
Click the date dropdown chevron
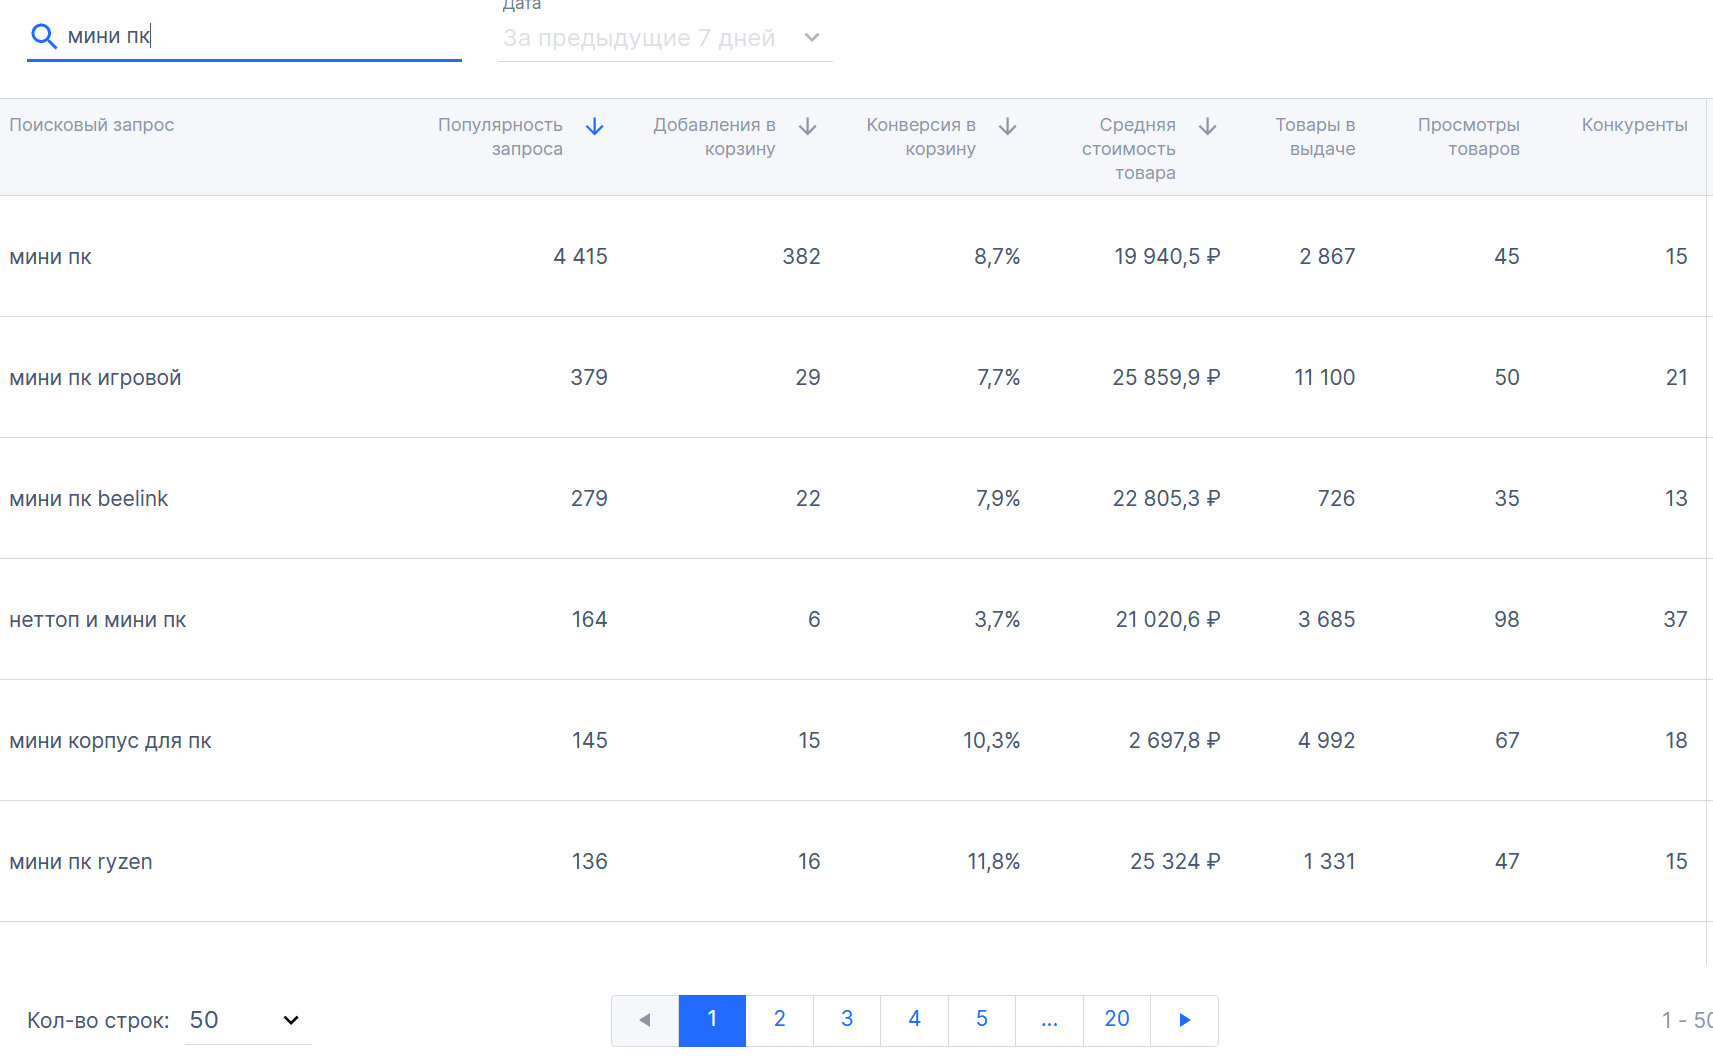pos(812,38)
